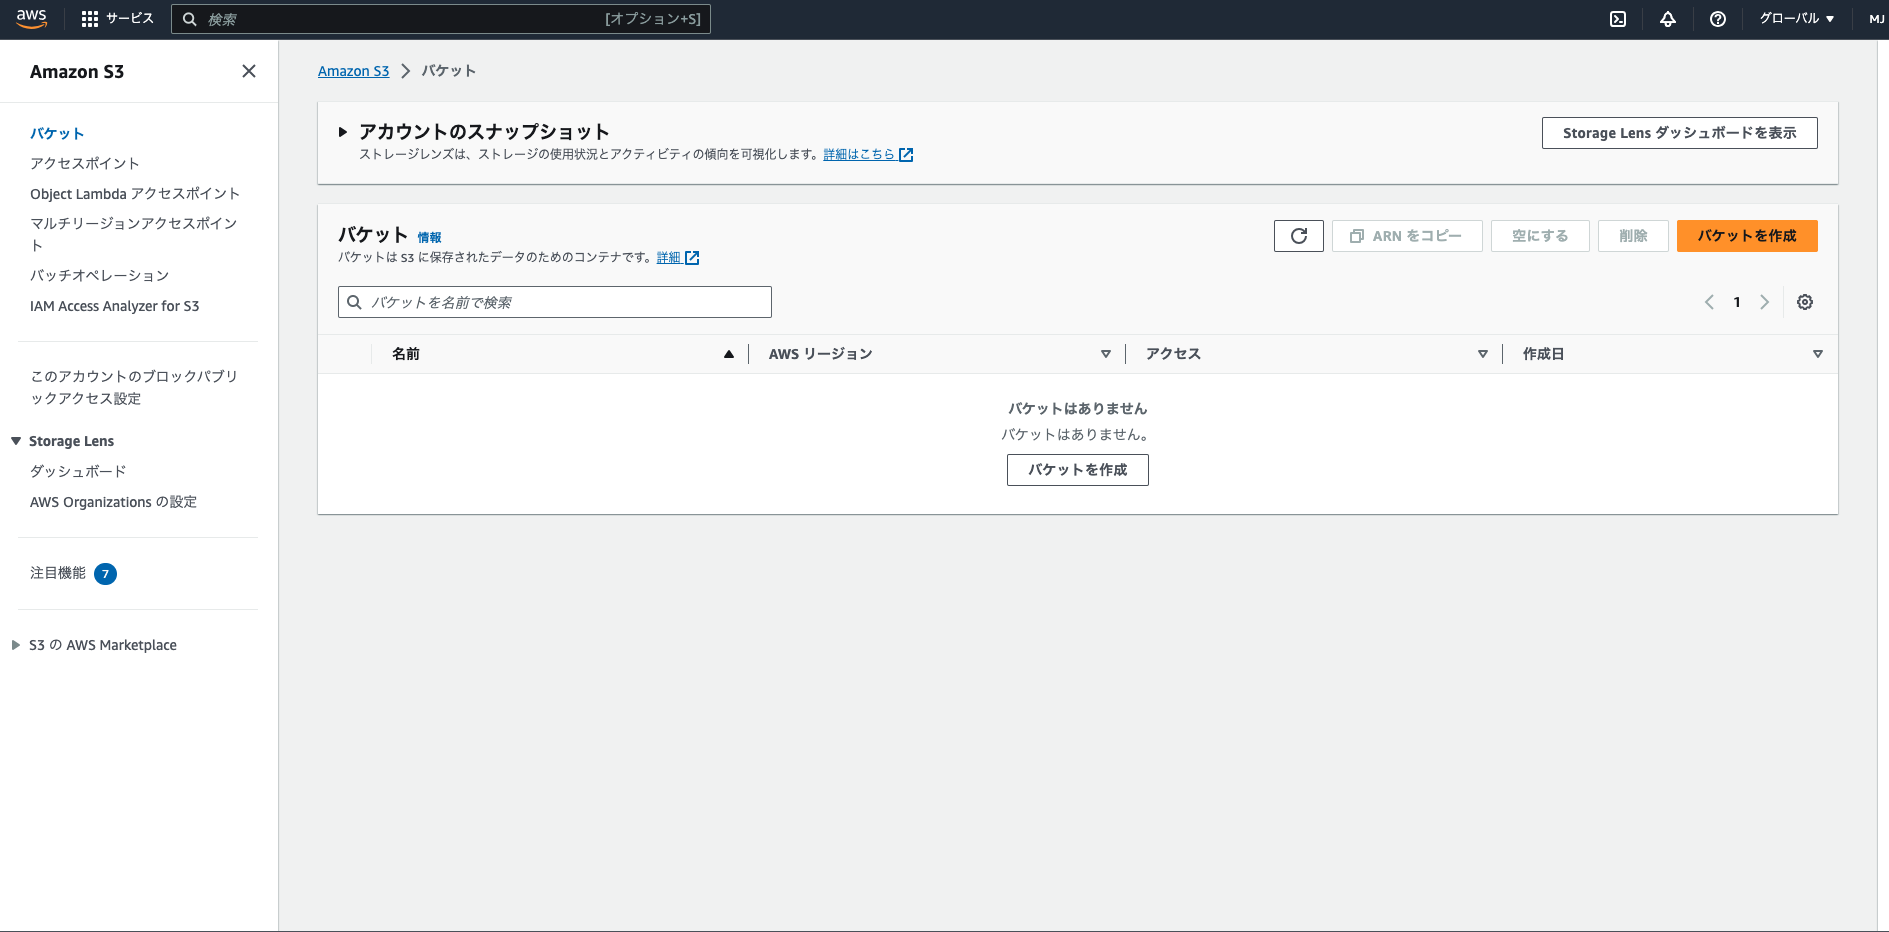Image resolution: width=1889 pixels, height=932 pixels.
Task: Open the notifications bell
Action: coord(1668,19)
